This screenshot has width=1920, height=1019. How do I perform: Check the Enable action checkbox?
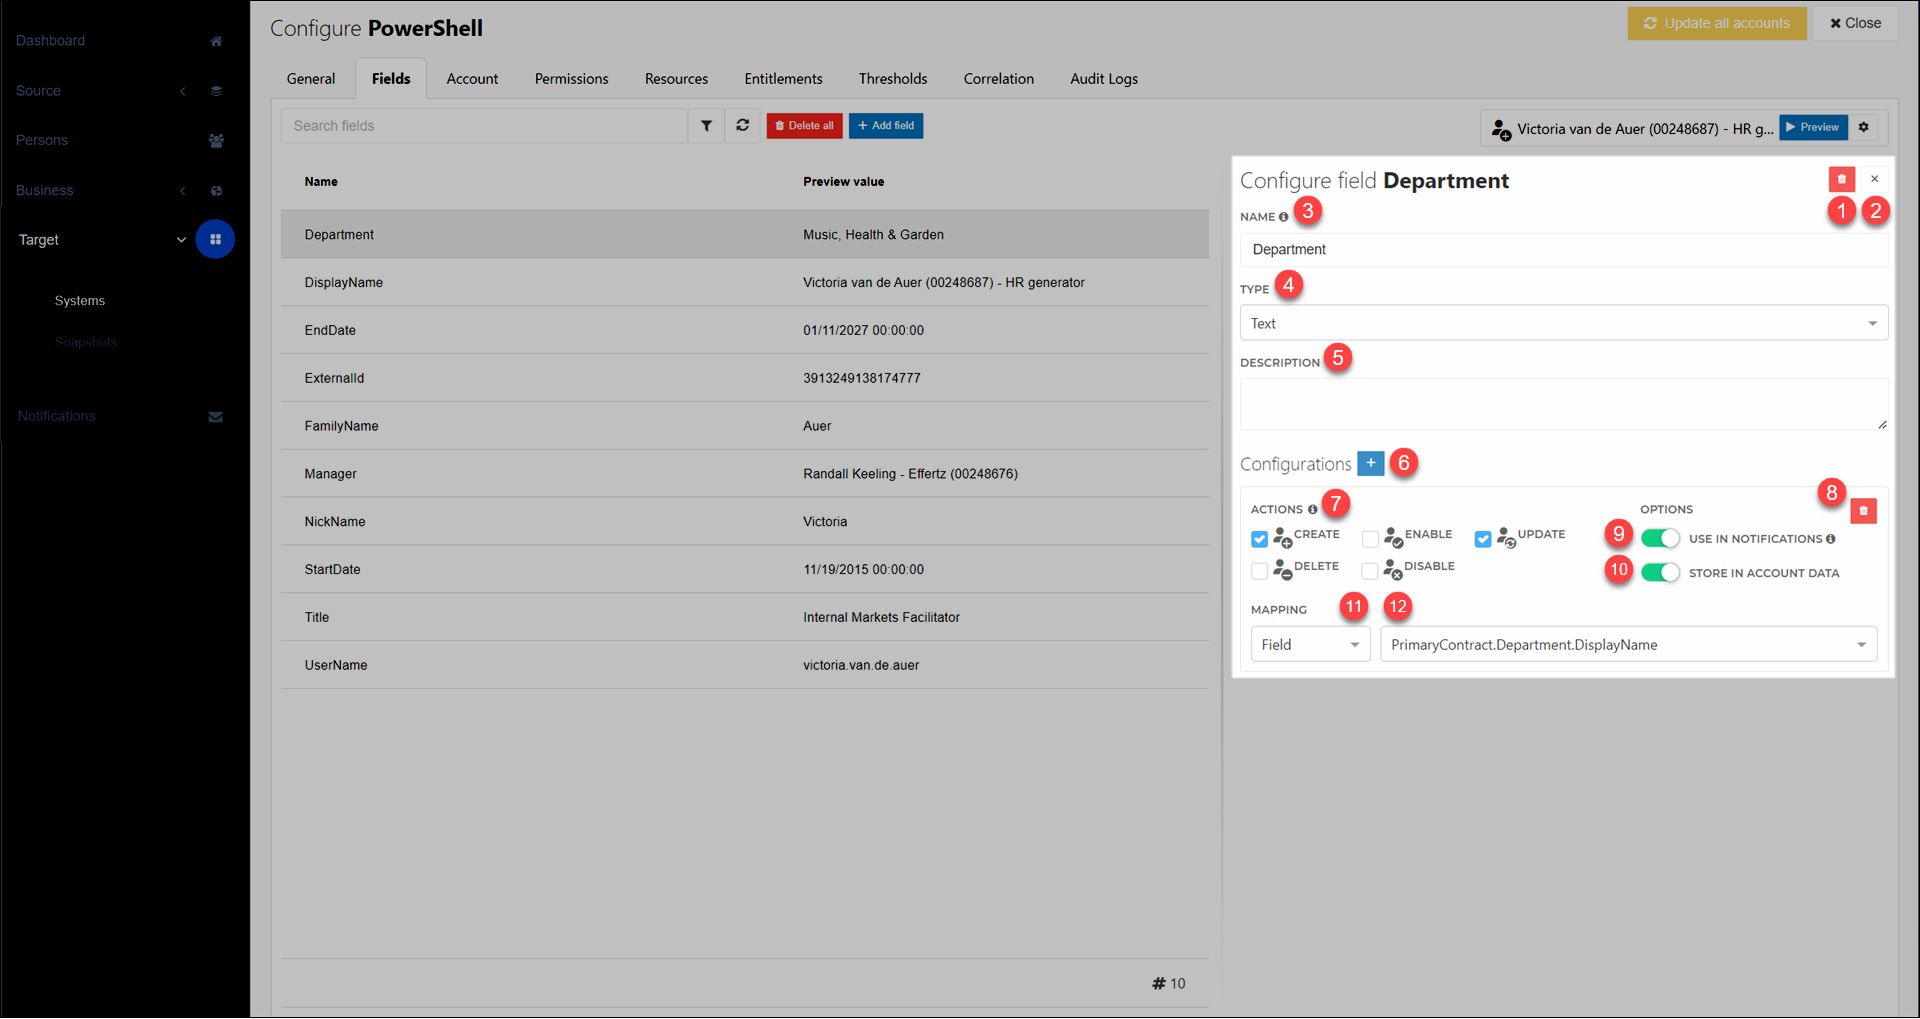tap(1370, 539)
